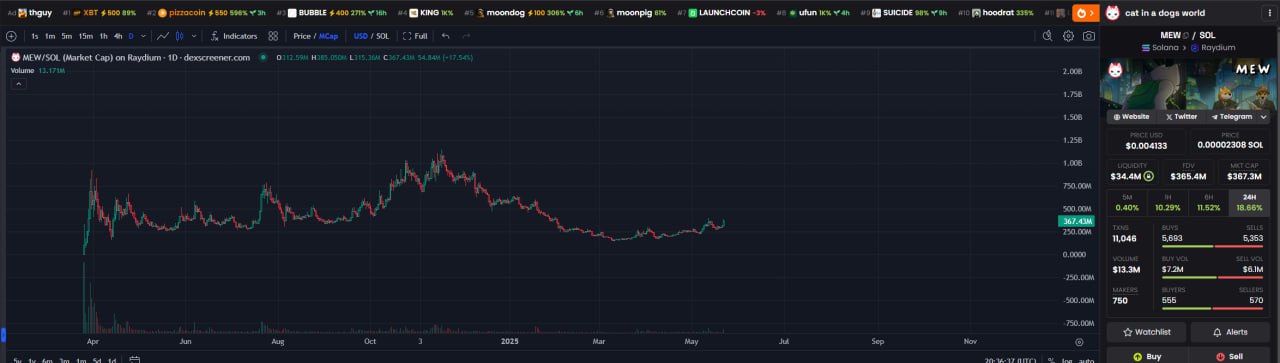Screen dimensions: 1280x363
Task: Select the D daily timeframe
Action: [130, 36]
